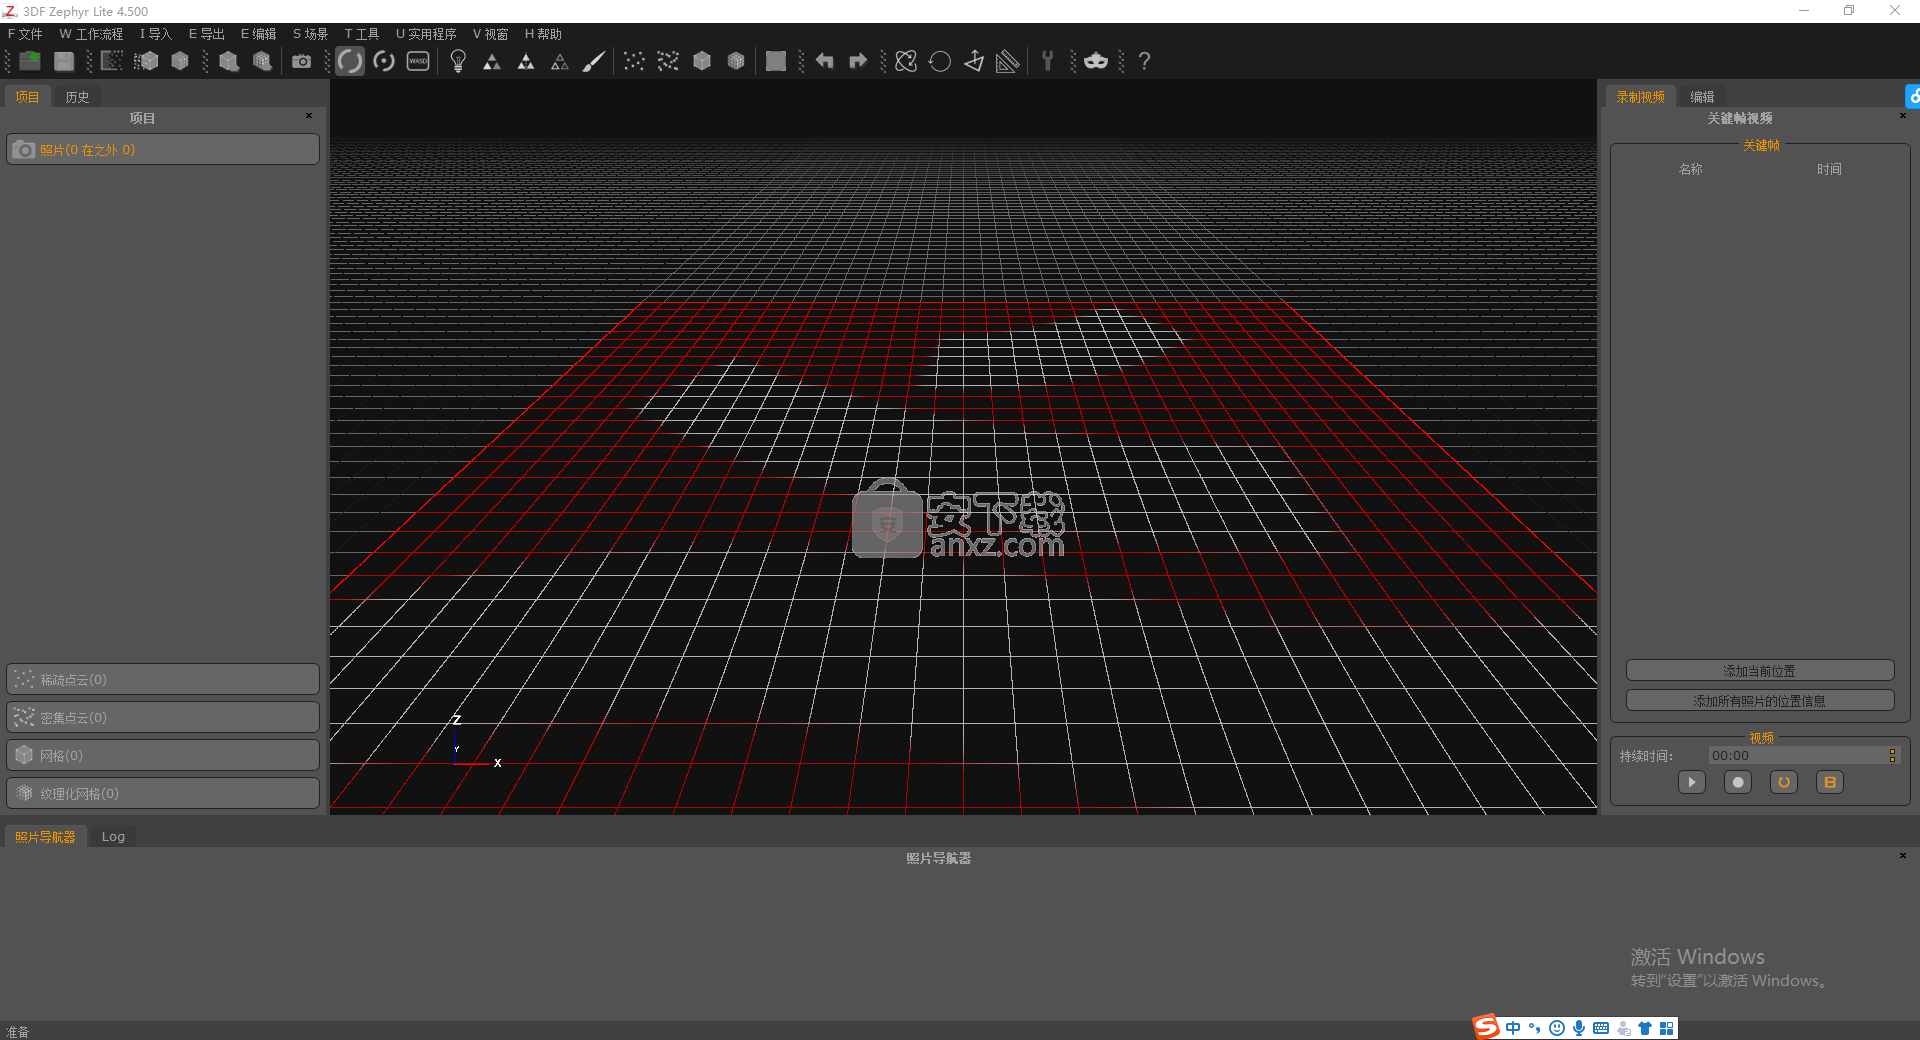The width and height of the screenshot is (1920, 1040).
Task: Click the first triangle selection tool icon
Action: 492,61
